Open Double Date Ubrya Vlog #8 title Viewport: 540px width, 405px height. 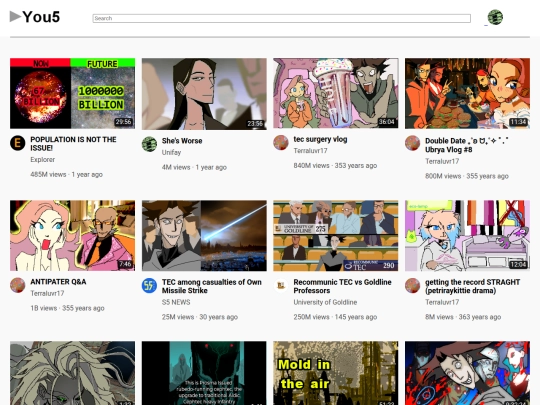pyautogui.click(x=467, y=145)
